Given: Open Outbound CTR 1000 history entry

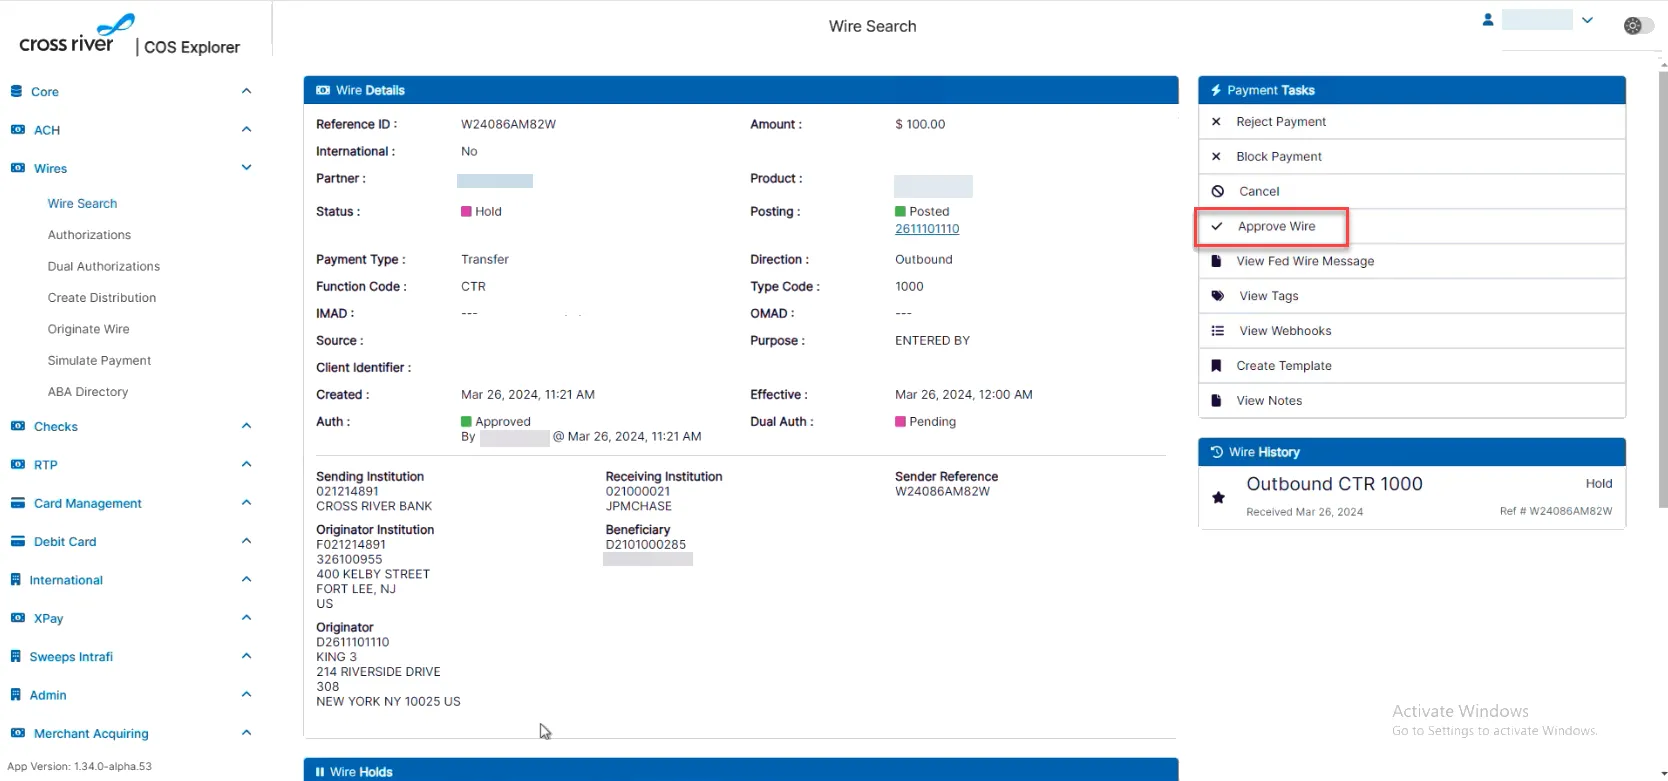Looking at the screenshot, I should tap(1412, 497).
